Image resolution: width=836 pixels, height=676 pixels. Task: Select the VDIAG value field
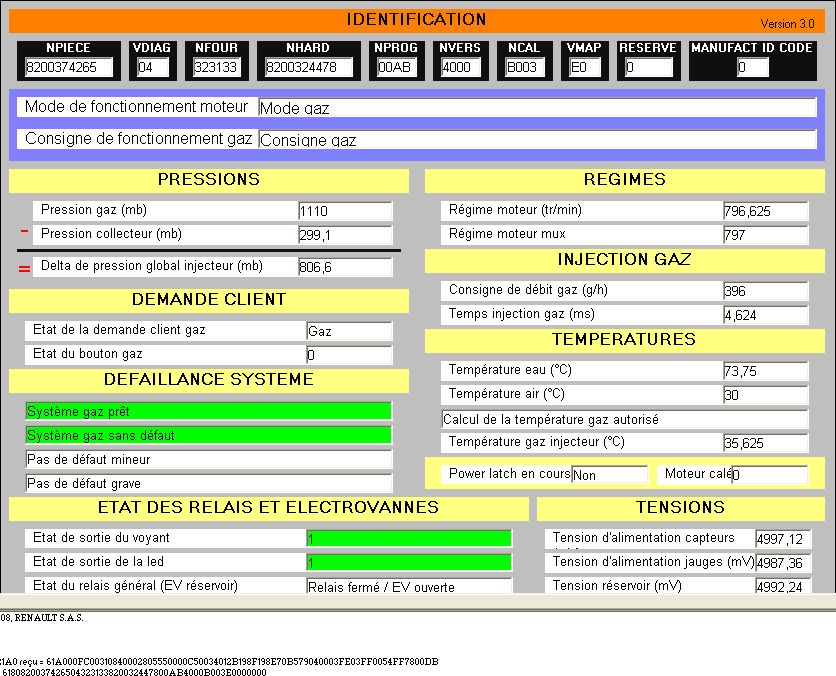[x=152, y=68]
